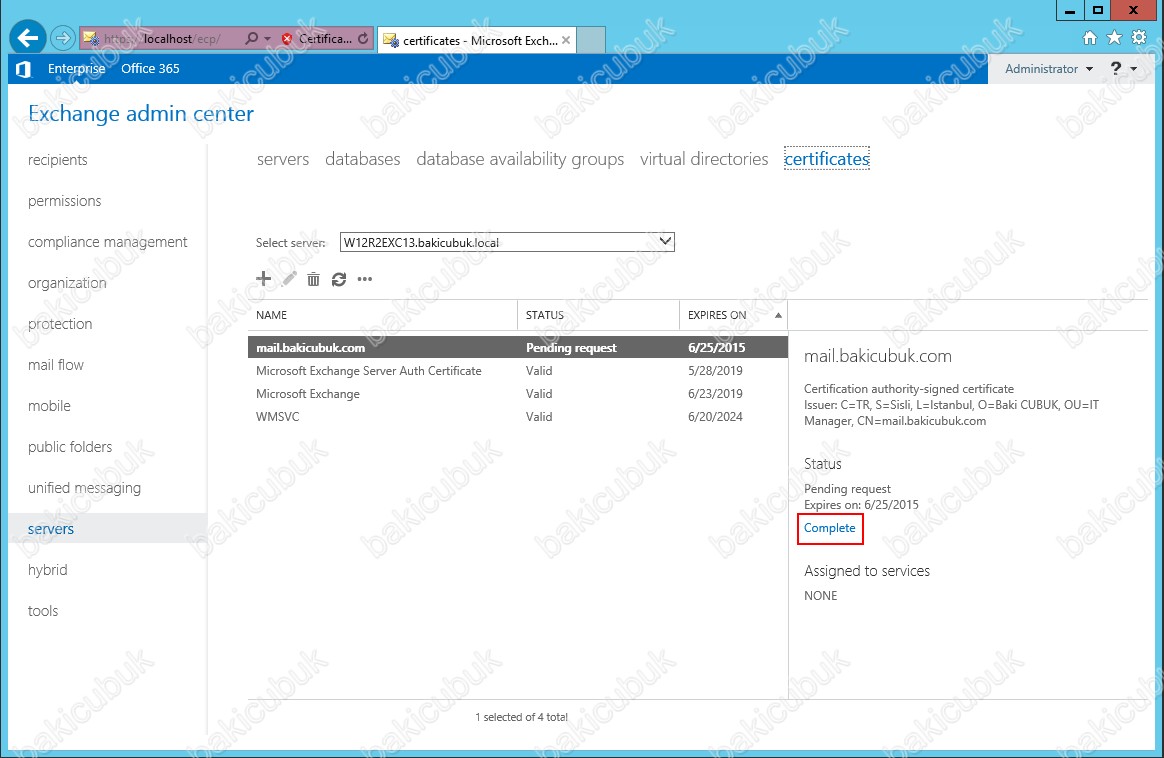Click the browser Back arrow button
Image resolution: width=1164 pixels, height=758 pixels.
[27, 38]
